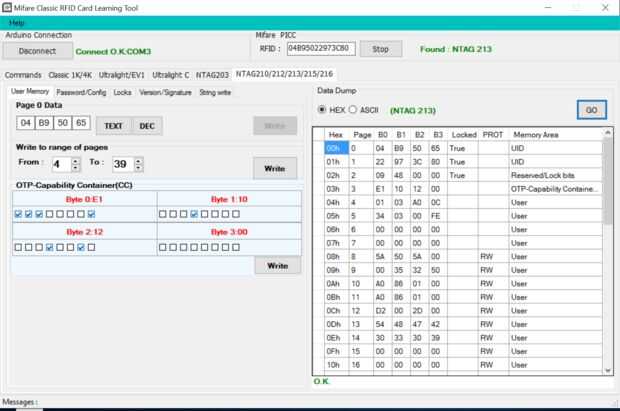Click Write button under OTP-Capability Container
This screenshot has height=411, width=620.
click(x=278, y=265)
